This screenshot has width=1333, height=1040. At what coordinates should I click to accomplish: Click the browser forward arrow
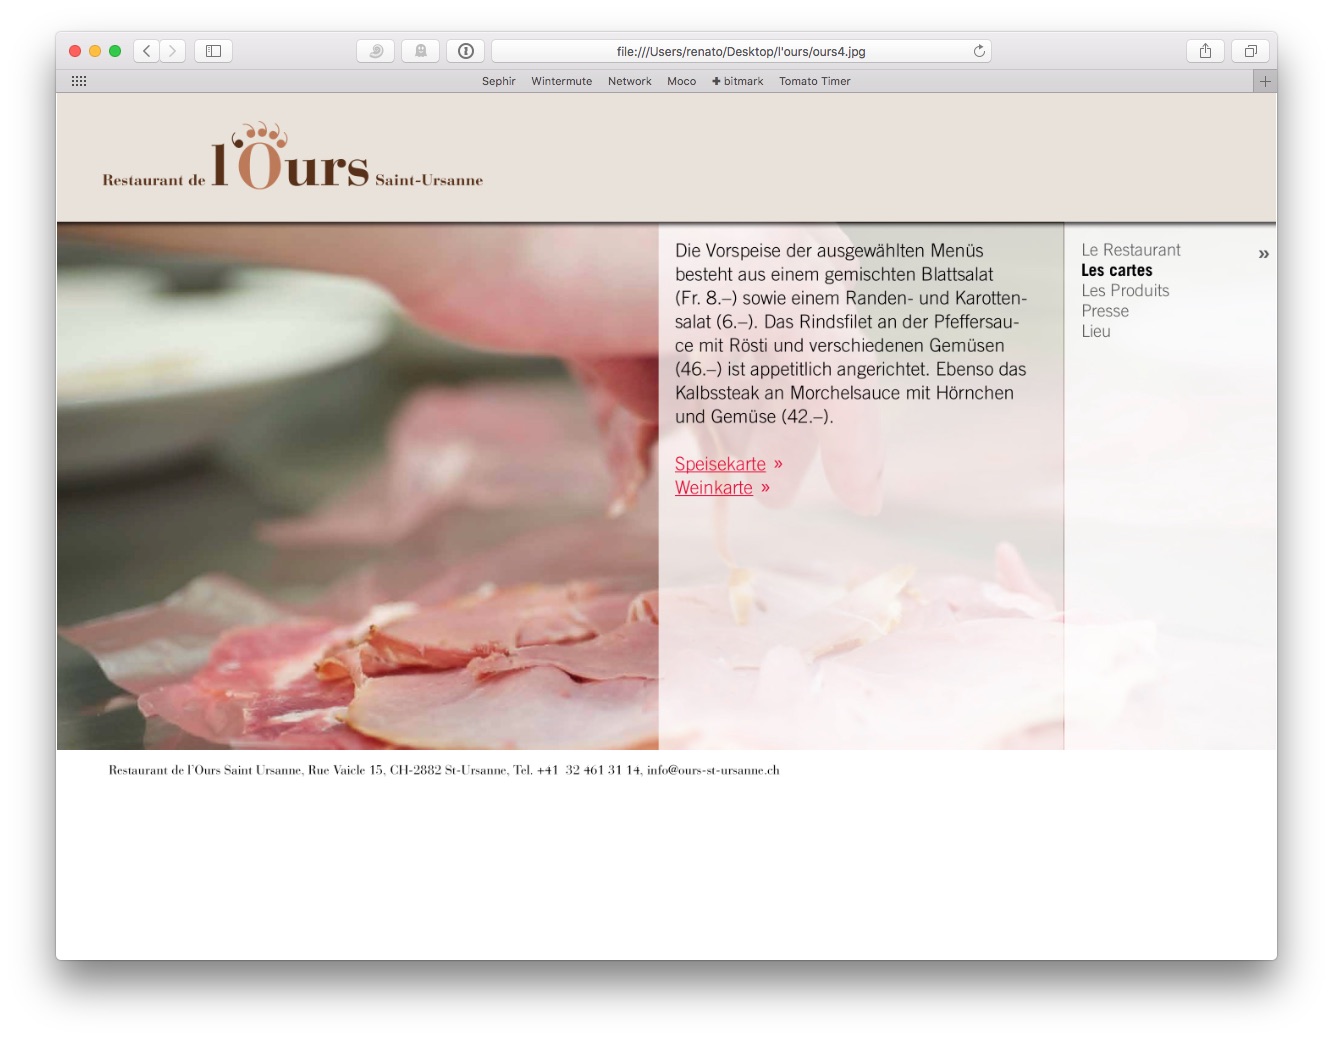[x=172, y=51]
